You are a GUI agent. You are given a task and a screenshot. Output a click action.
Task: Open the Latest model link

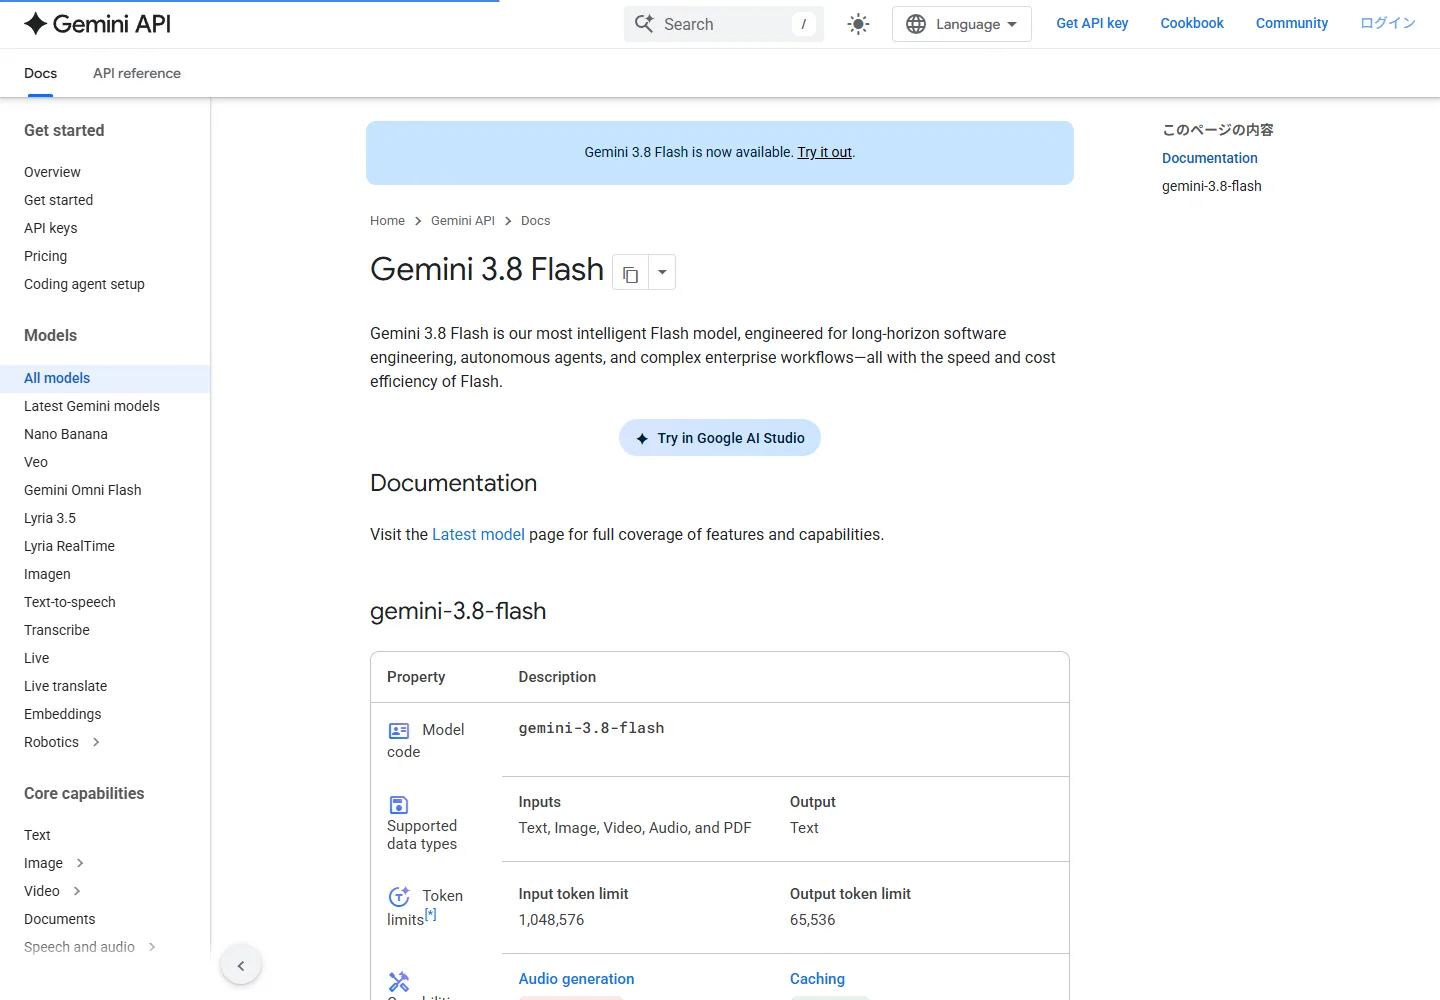coord(478,535)
